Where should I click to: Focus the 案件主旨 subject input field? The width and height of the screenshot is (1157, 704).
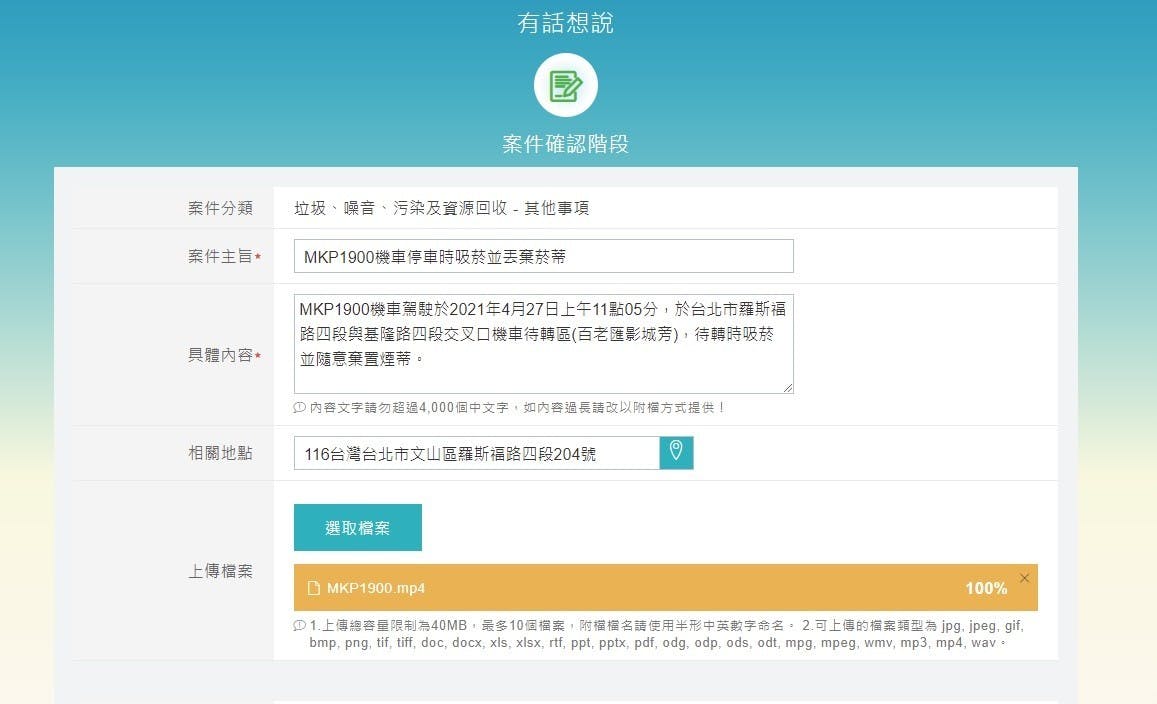click(x=543, y=256)
